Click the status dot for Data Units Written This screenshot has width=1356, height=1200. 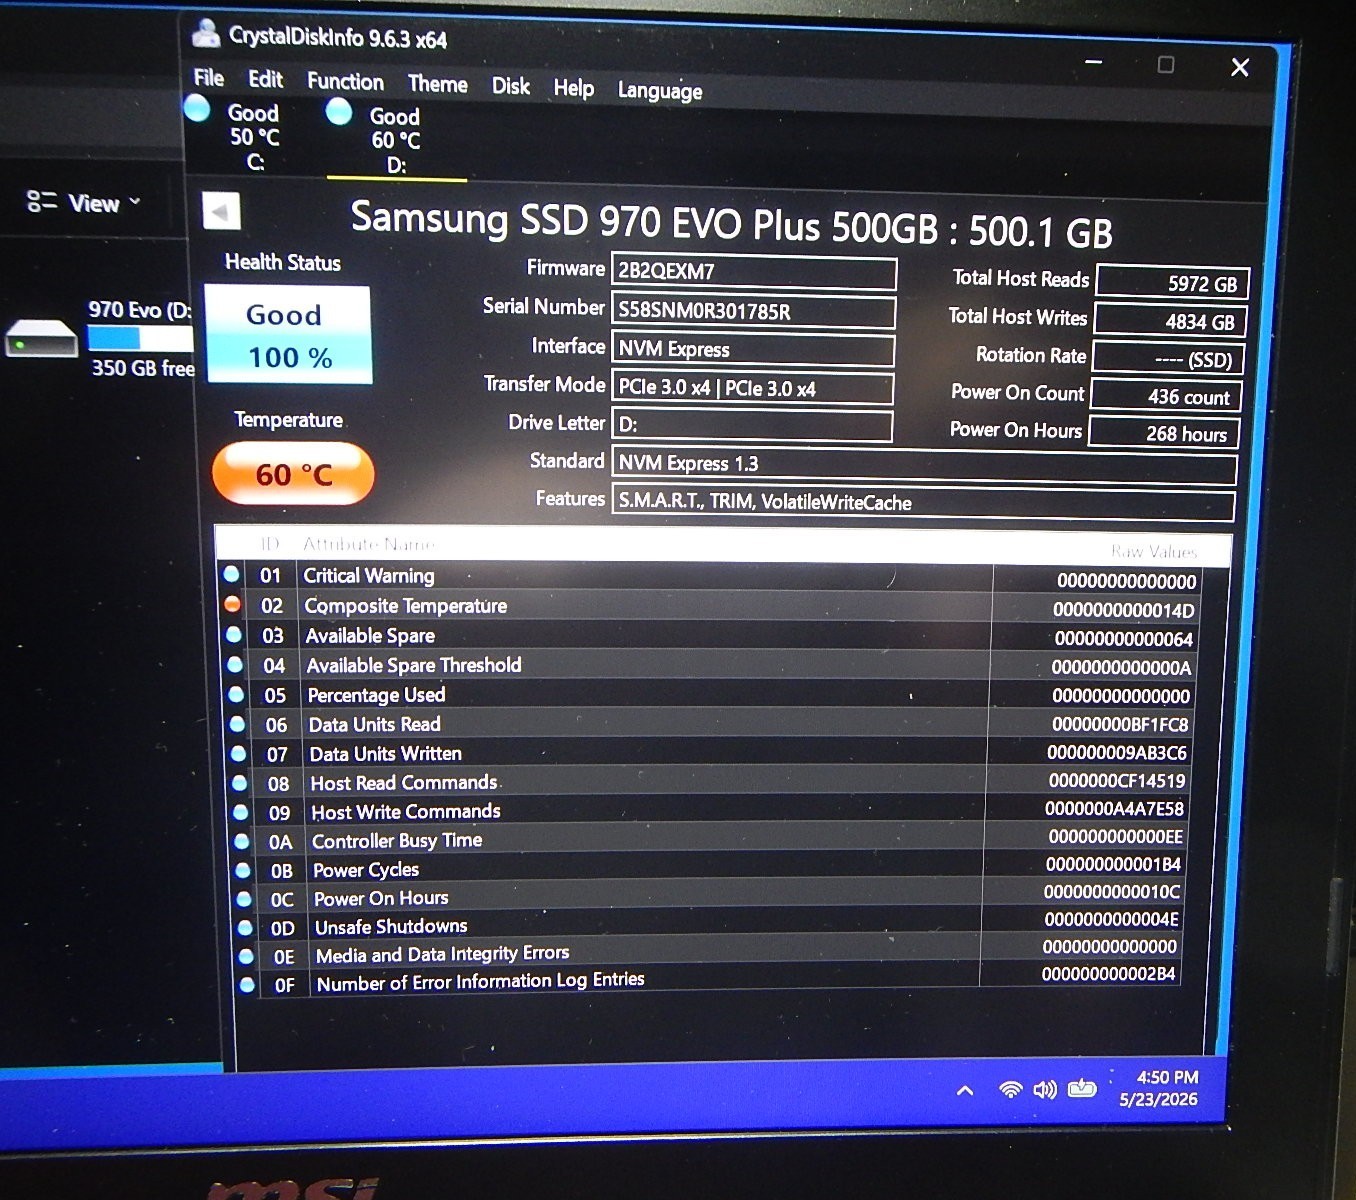238,753
